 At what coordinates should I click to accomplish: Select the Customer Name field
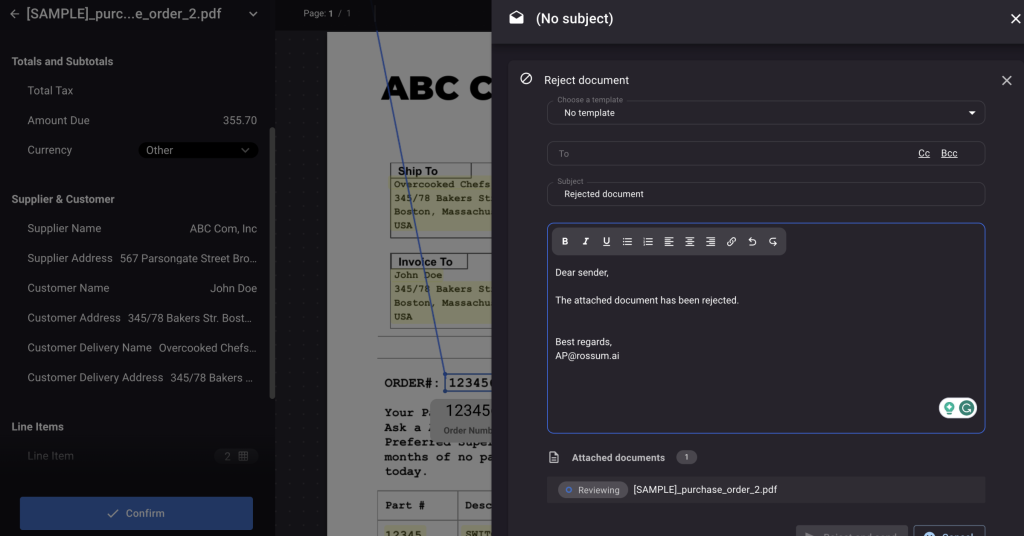142,288
